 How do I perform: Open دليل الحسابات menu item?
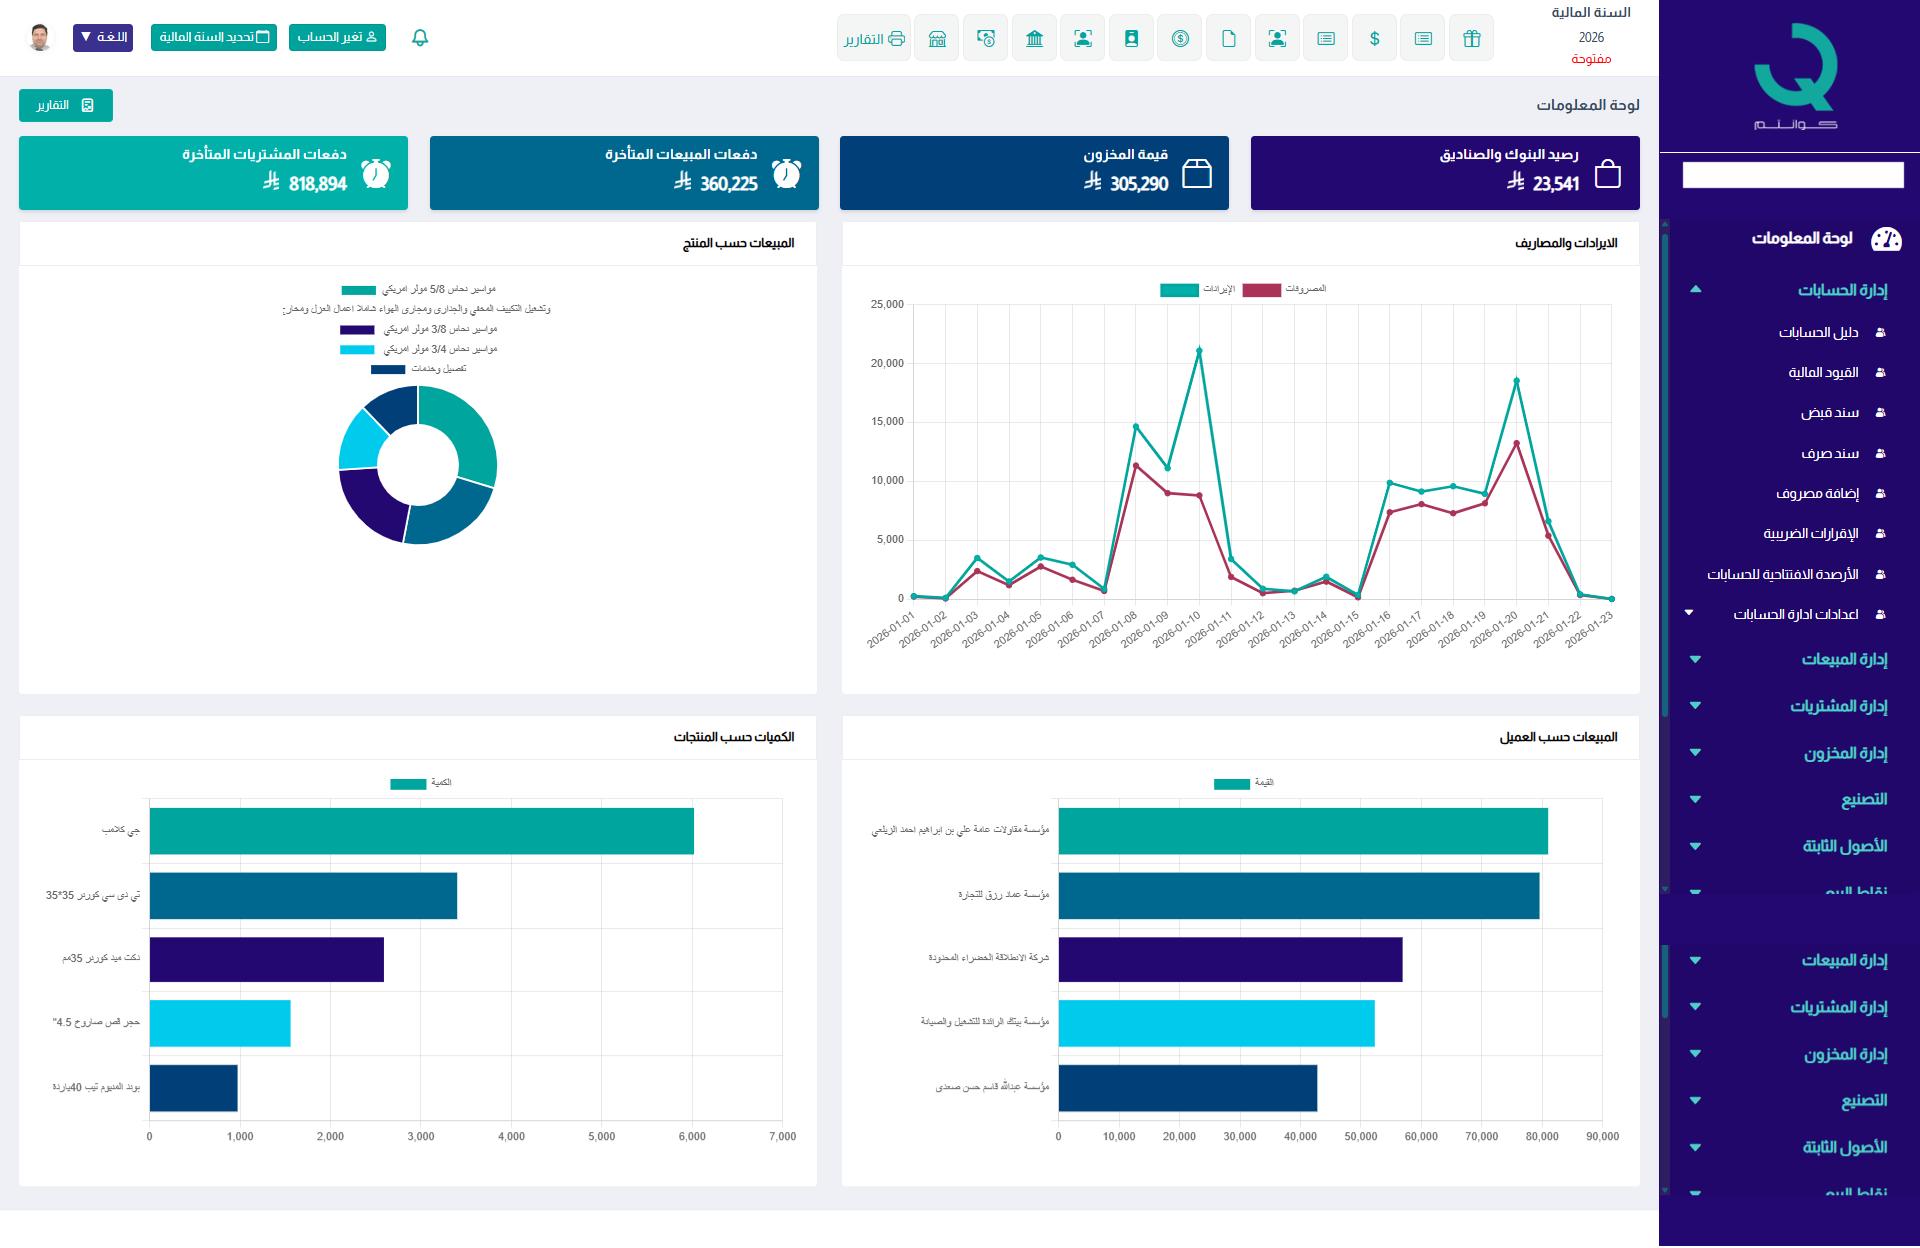(x=1818, y=332)
